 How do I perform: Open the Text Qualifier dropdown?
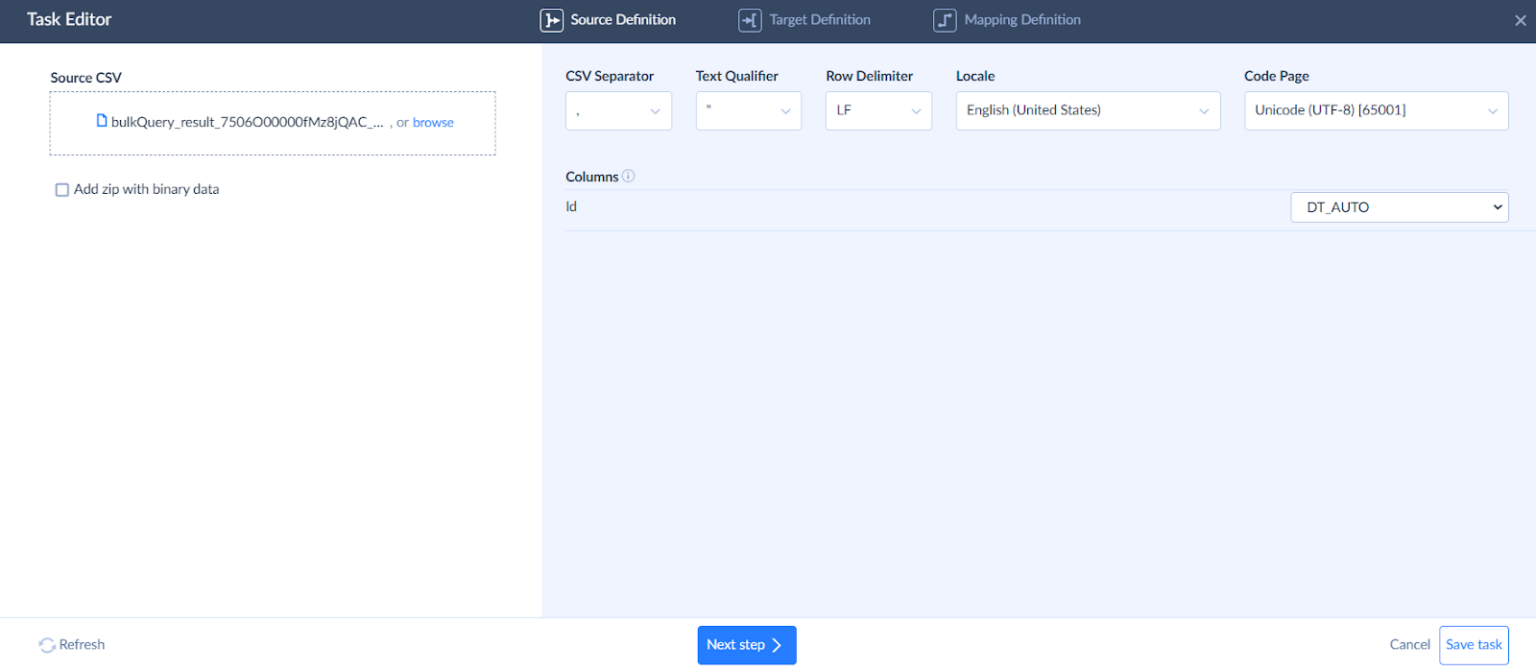[748, 111]
